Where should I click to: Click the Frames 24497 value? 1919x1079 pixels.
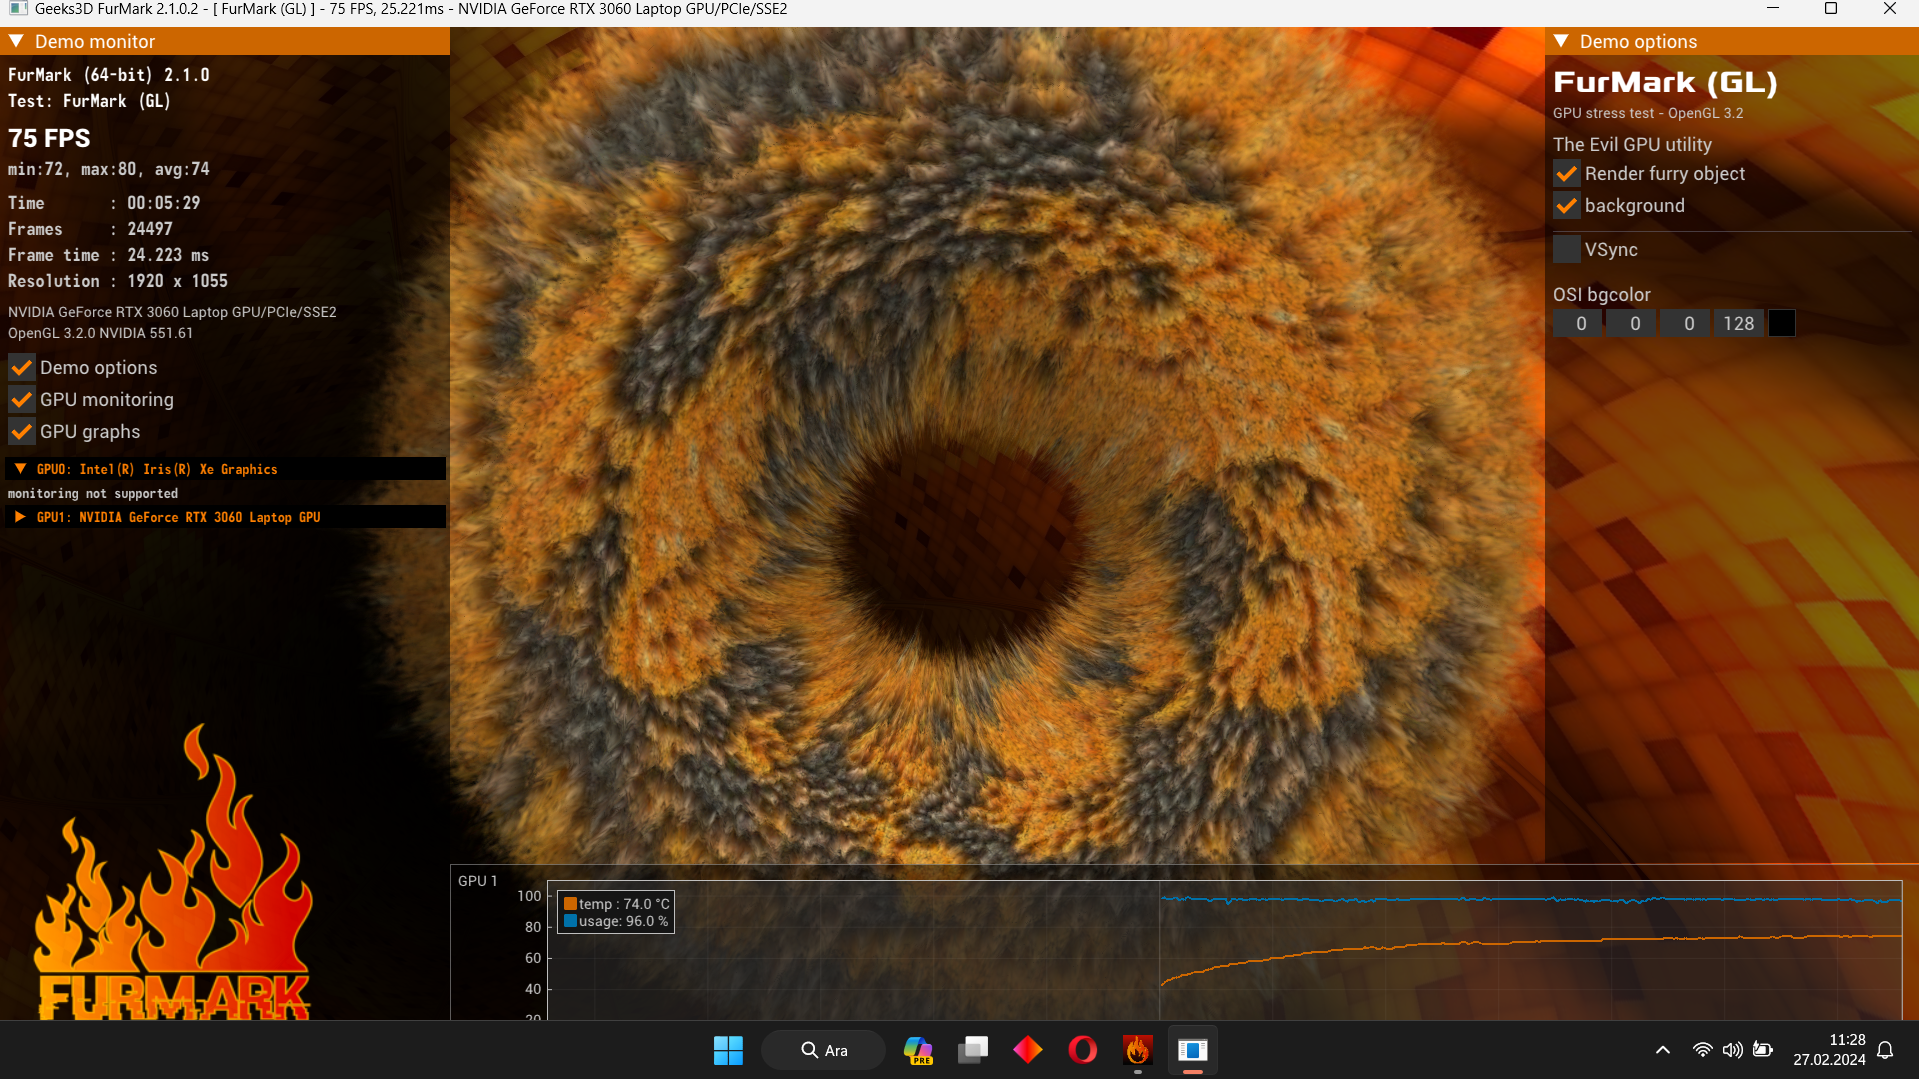(x=150, y=229)
